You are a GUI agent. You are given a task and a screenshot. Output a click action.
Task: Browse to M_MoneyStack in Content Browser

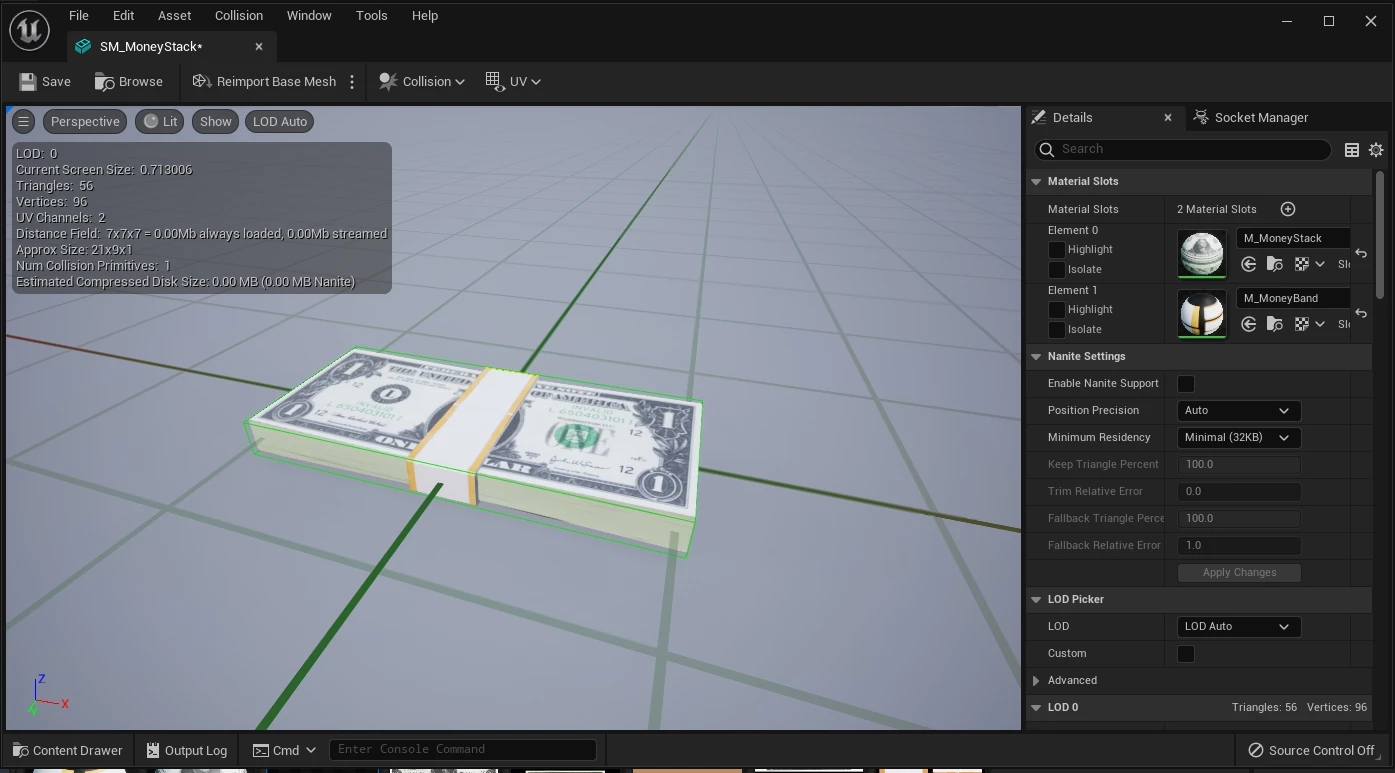coord(1274,264)
